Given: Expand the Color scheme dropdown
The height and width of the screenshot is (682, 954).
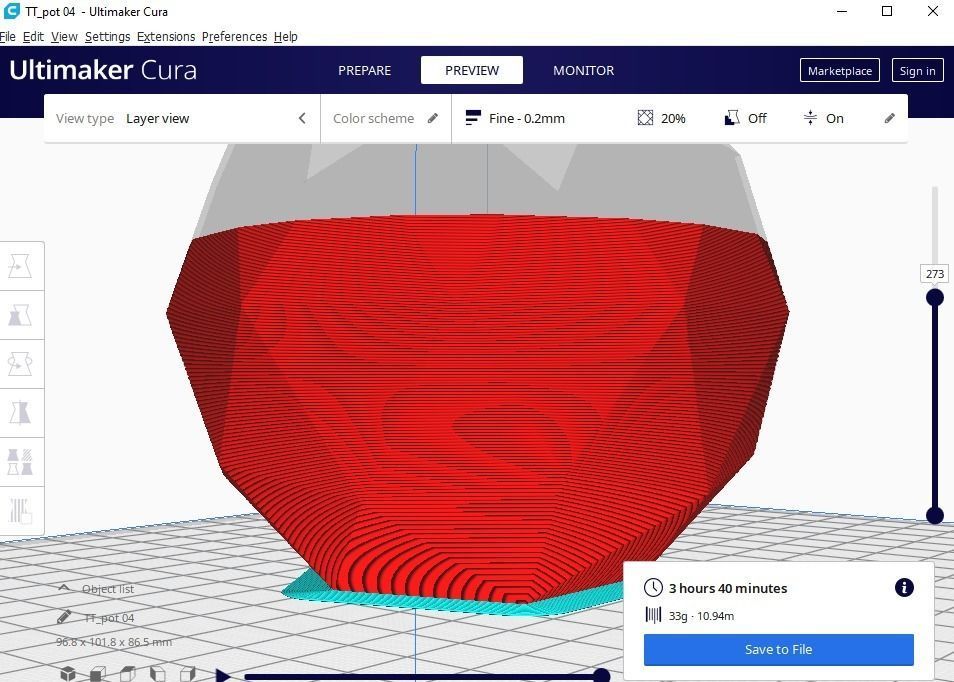Looking at the screenshot, I should tap(385, 118).
